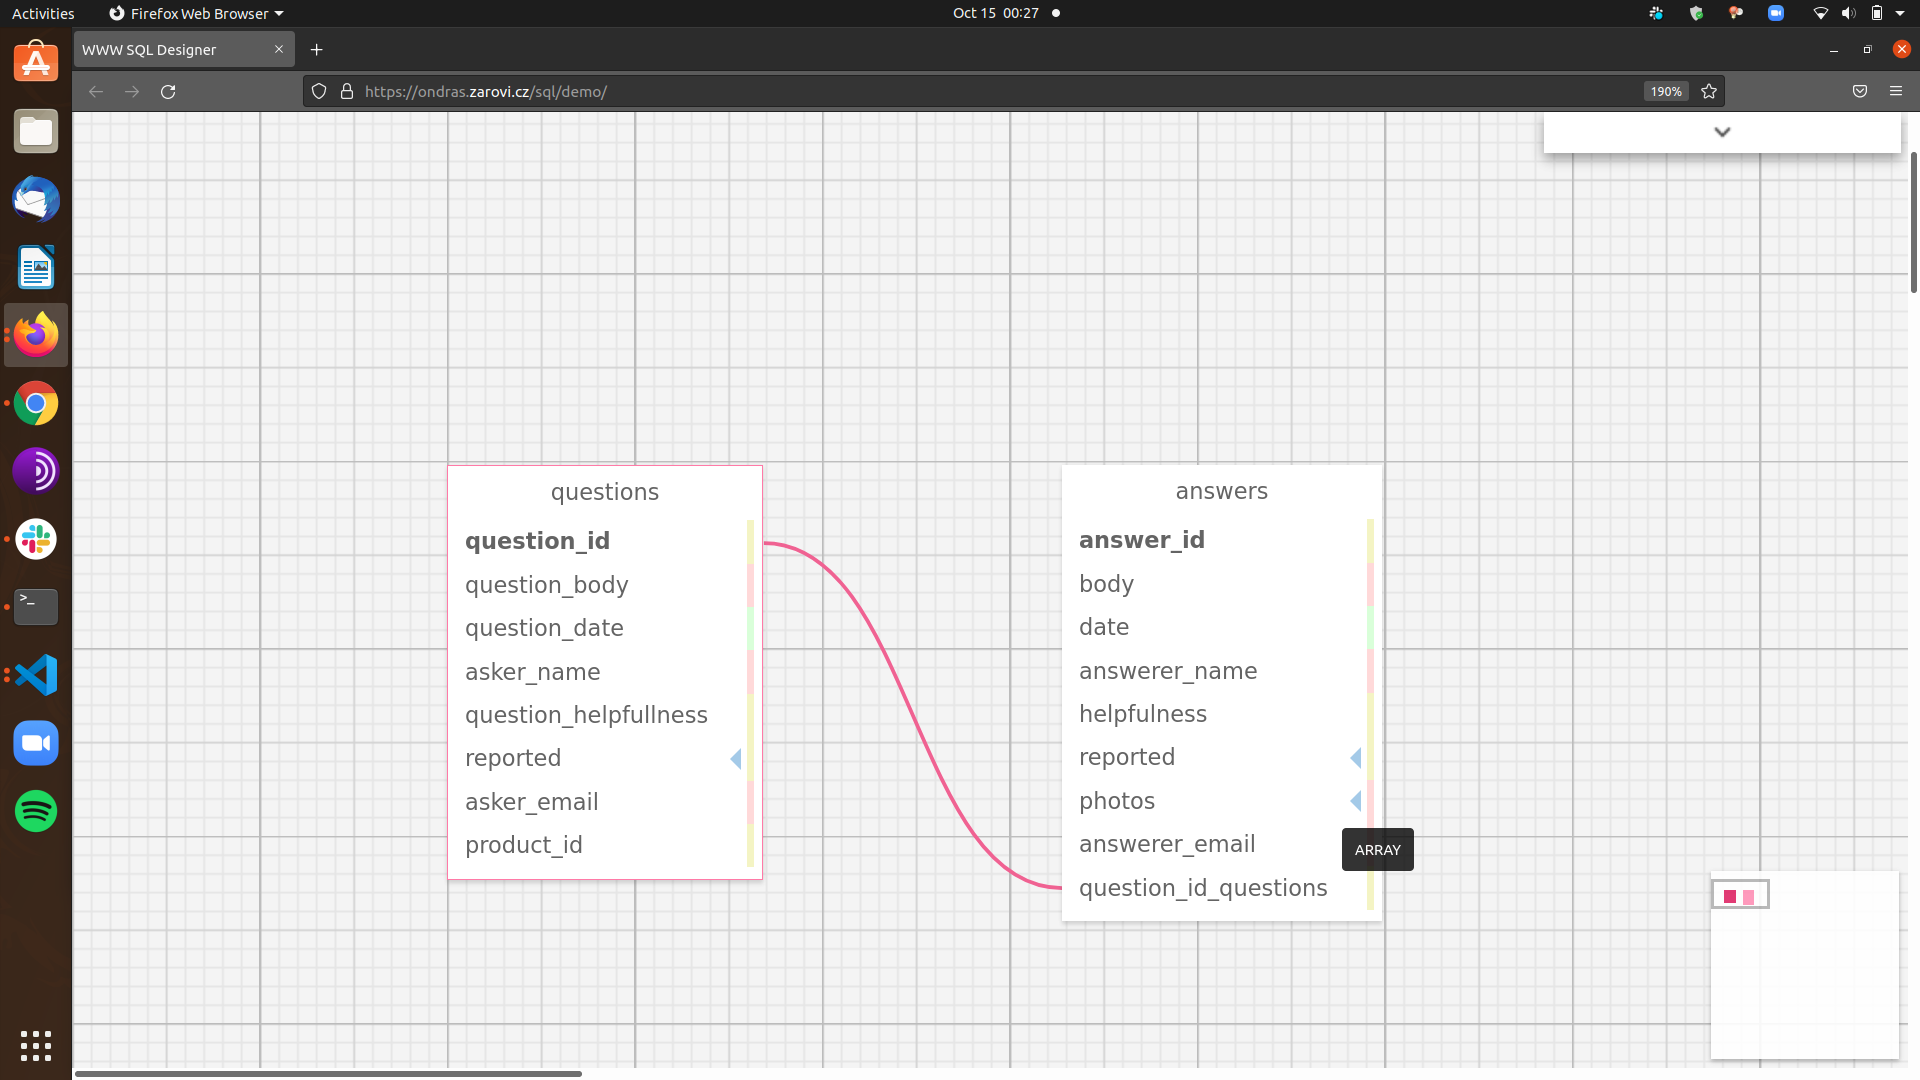Launch Zoom from the dock
This screenshot has width=1920, height=1080.
point(35,743)
